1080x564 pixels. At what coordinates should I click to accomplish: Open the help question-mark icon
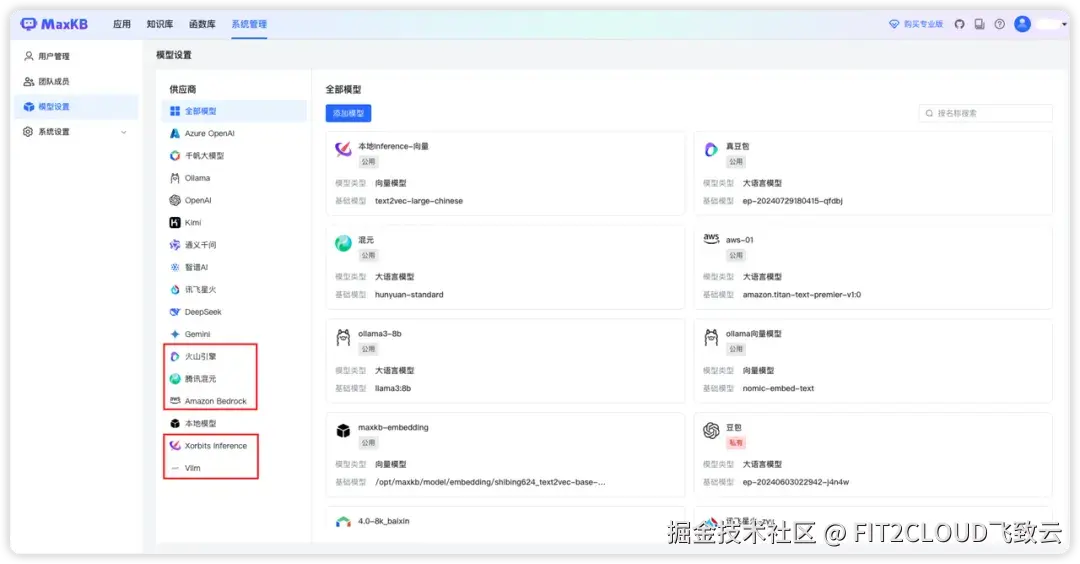(999, 24)
